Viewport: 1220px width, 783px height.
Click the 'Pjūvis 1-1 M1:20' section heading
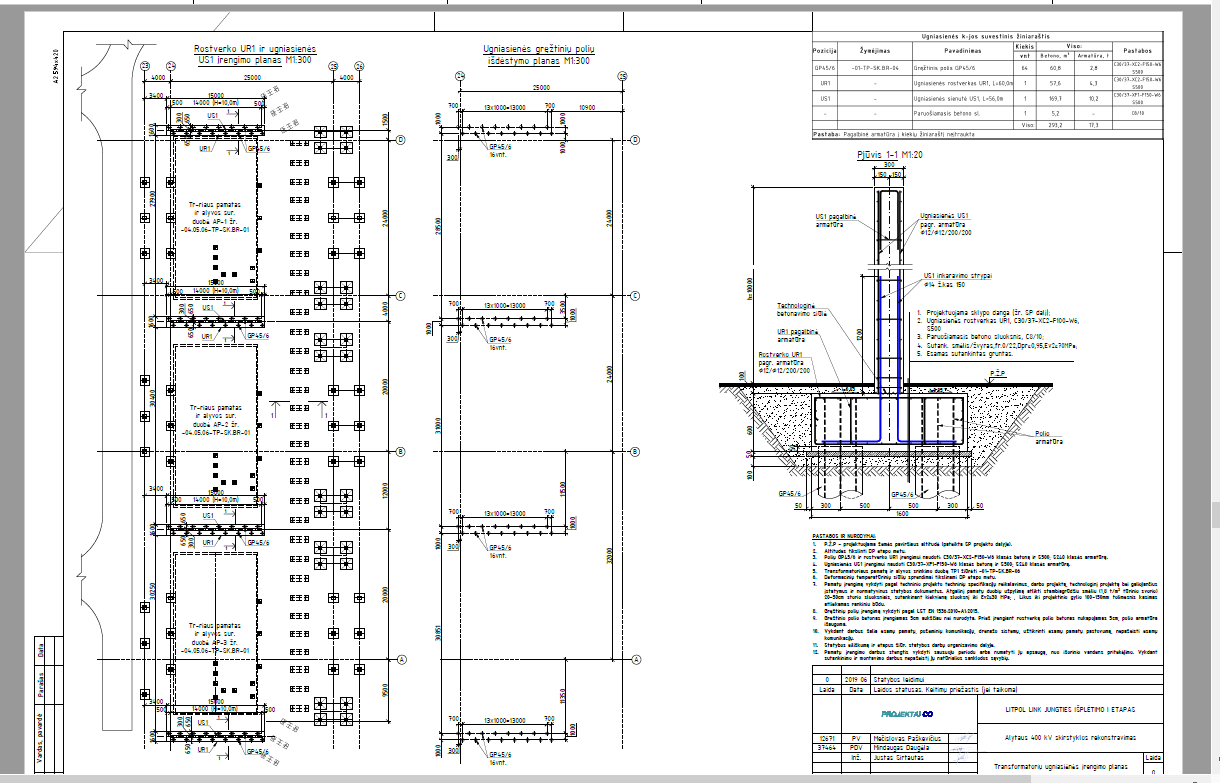[890, 156]
